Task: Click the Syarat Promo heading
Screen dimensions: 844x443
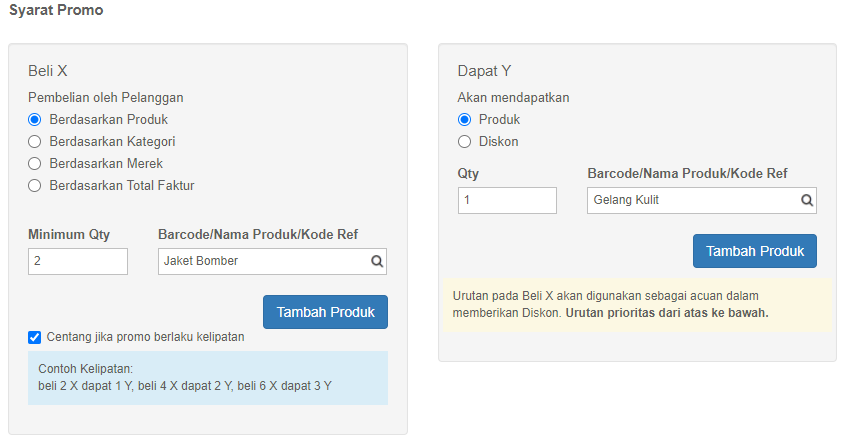Action: coord(56,10)
